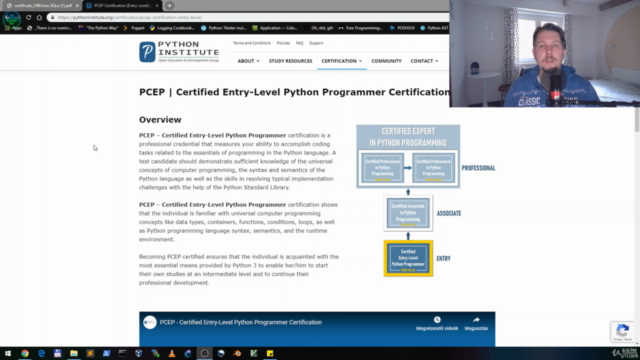Open the 'Oh, shit, git!' bookmark
The height and width of the screenshot is (360, 640).
point(318,28)
